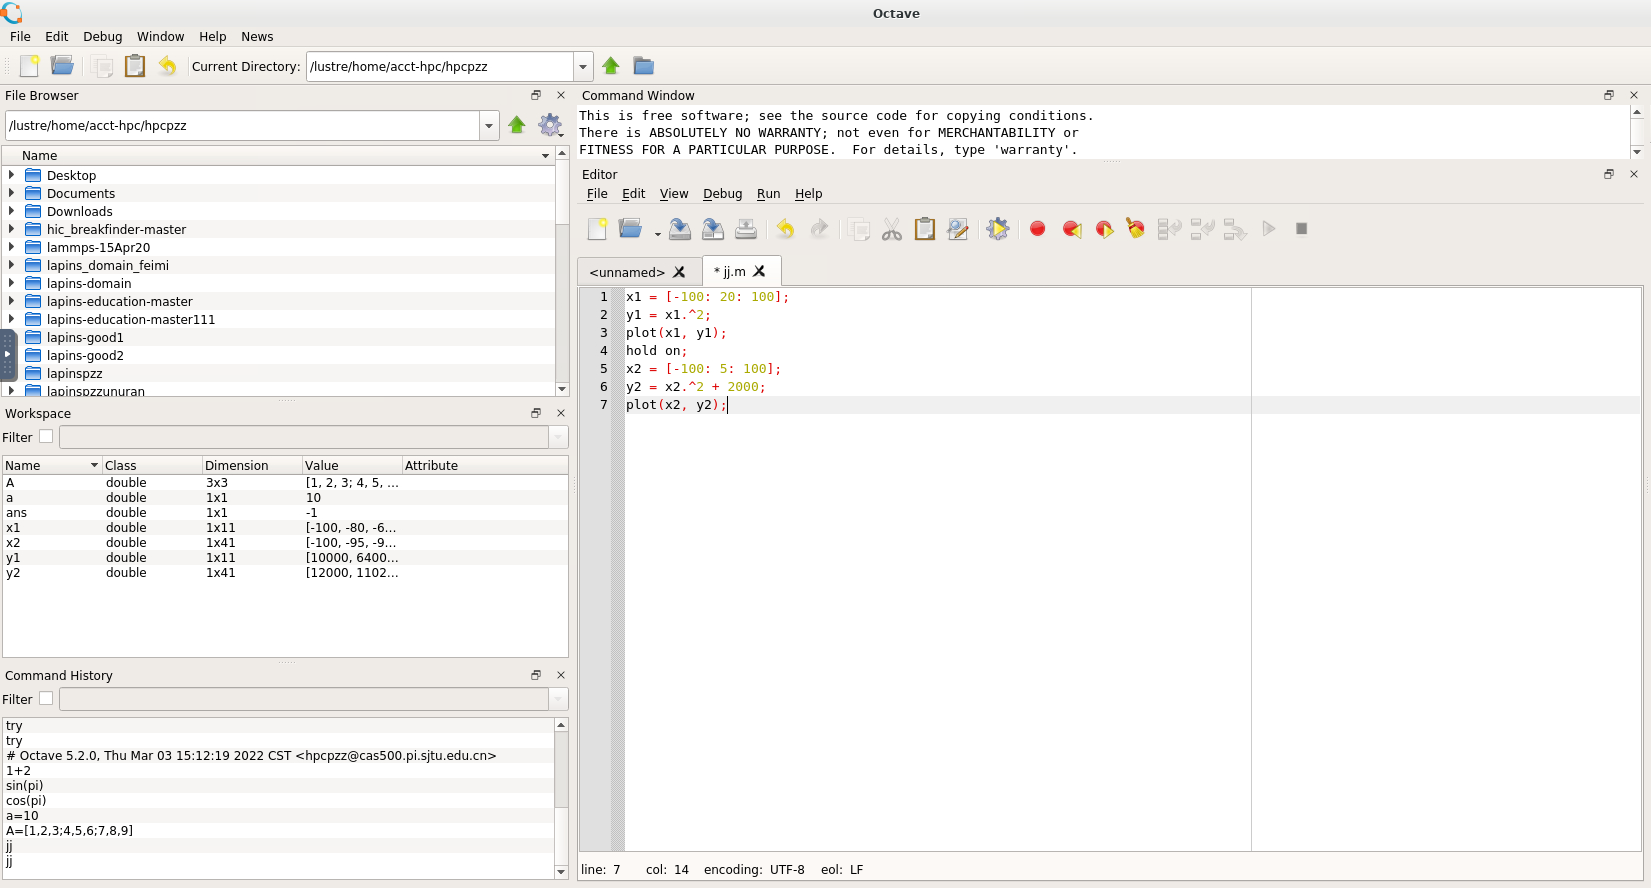This screenshot has height=888, width=1651.
Task: Expand the lammps-15Apr20 folder
Action: coord(11,247)
